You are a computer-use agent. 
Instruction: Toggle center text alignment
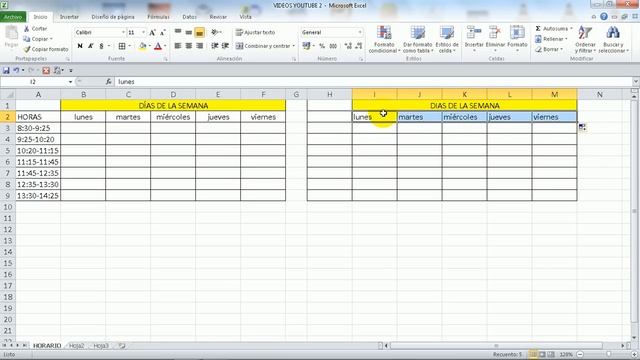[189, 46]
